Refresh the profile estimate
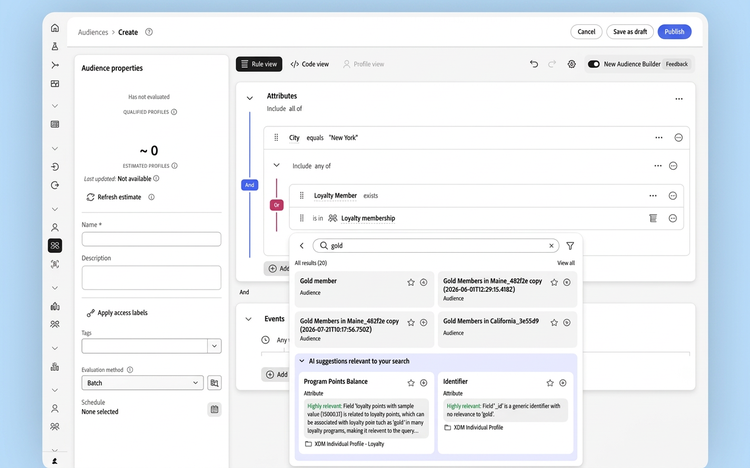The height and width of the screenshot is (468, 750). (x=114, y=197)
